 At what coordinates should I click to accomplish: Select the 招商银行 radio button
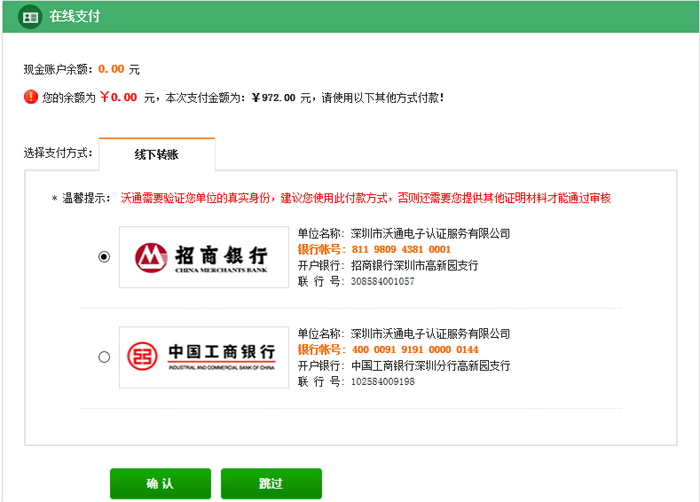(x=104, y=257)
